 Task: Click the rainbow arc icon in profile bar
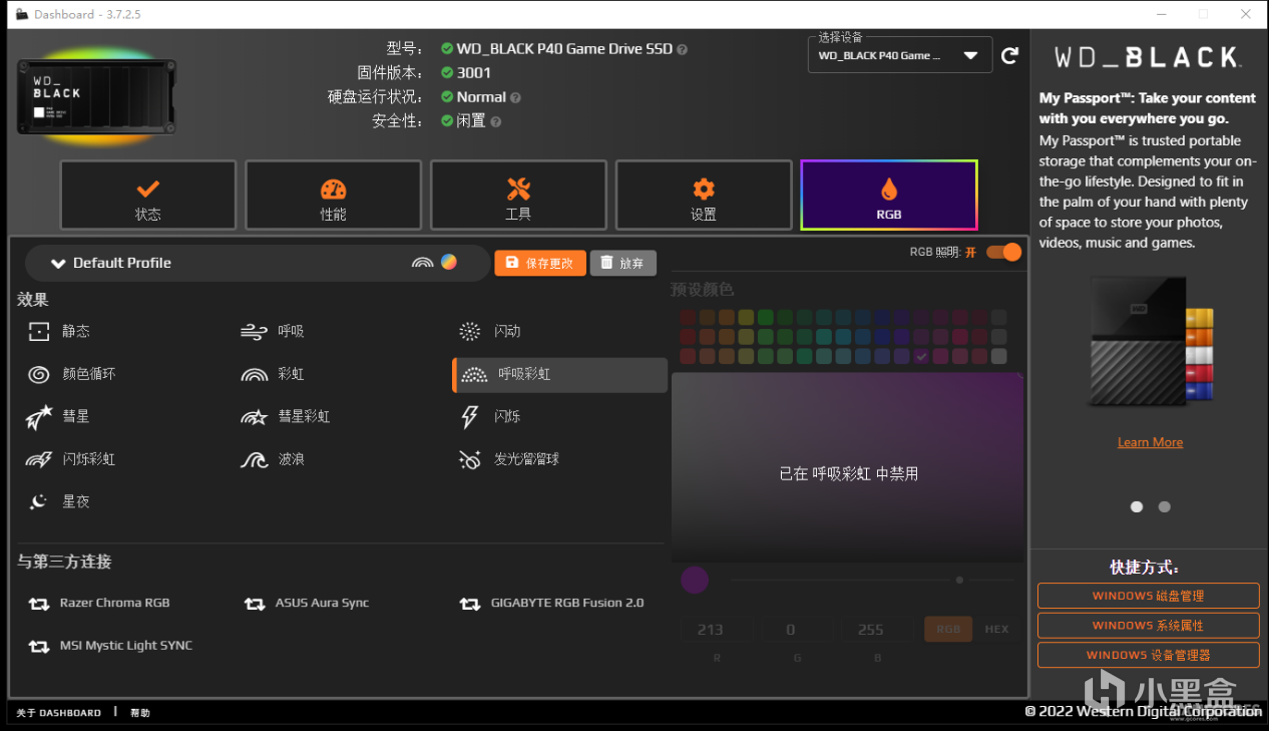pos(422,263)
